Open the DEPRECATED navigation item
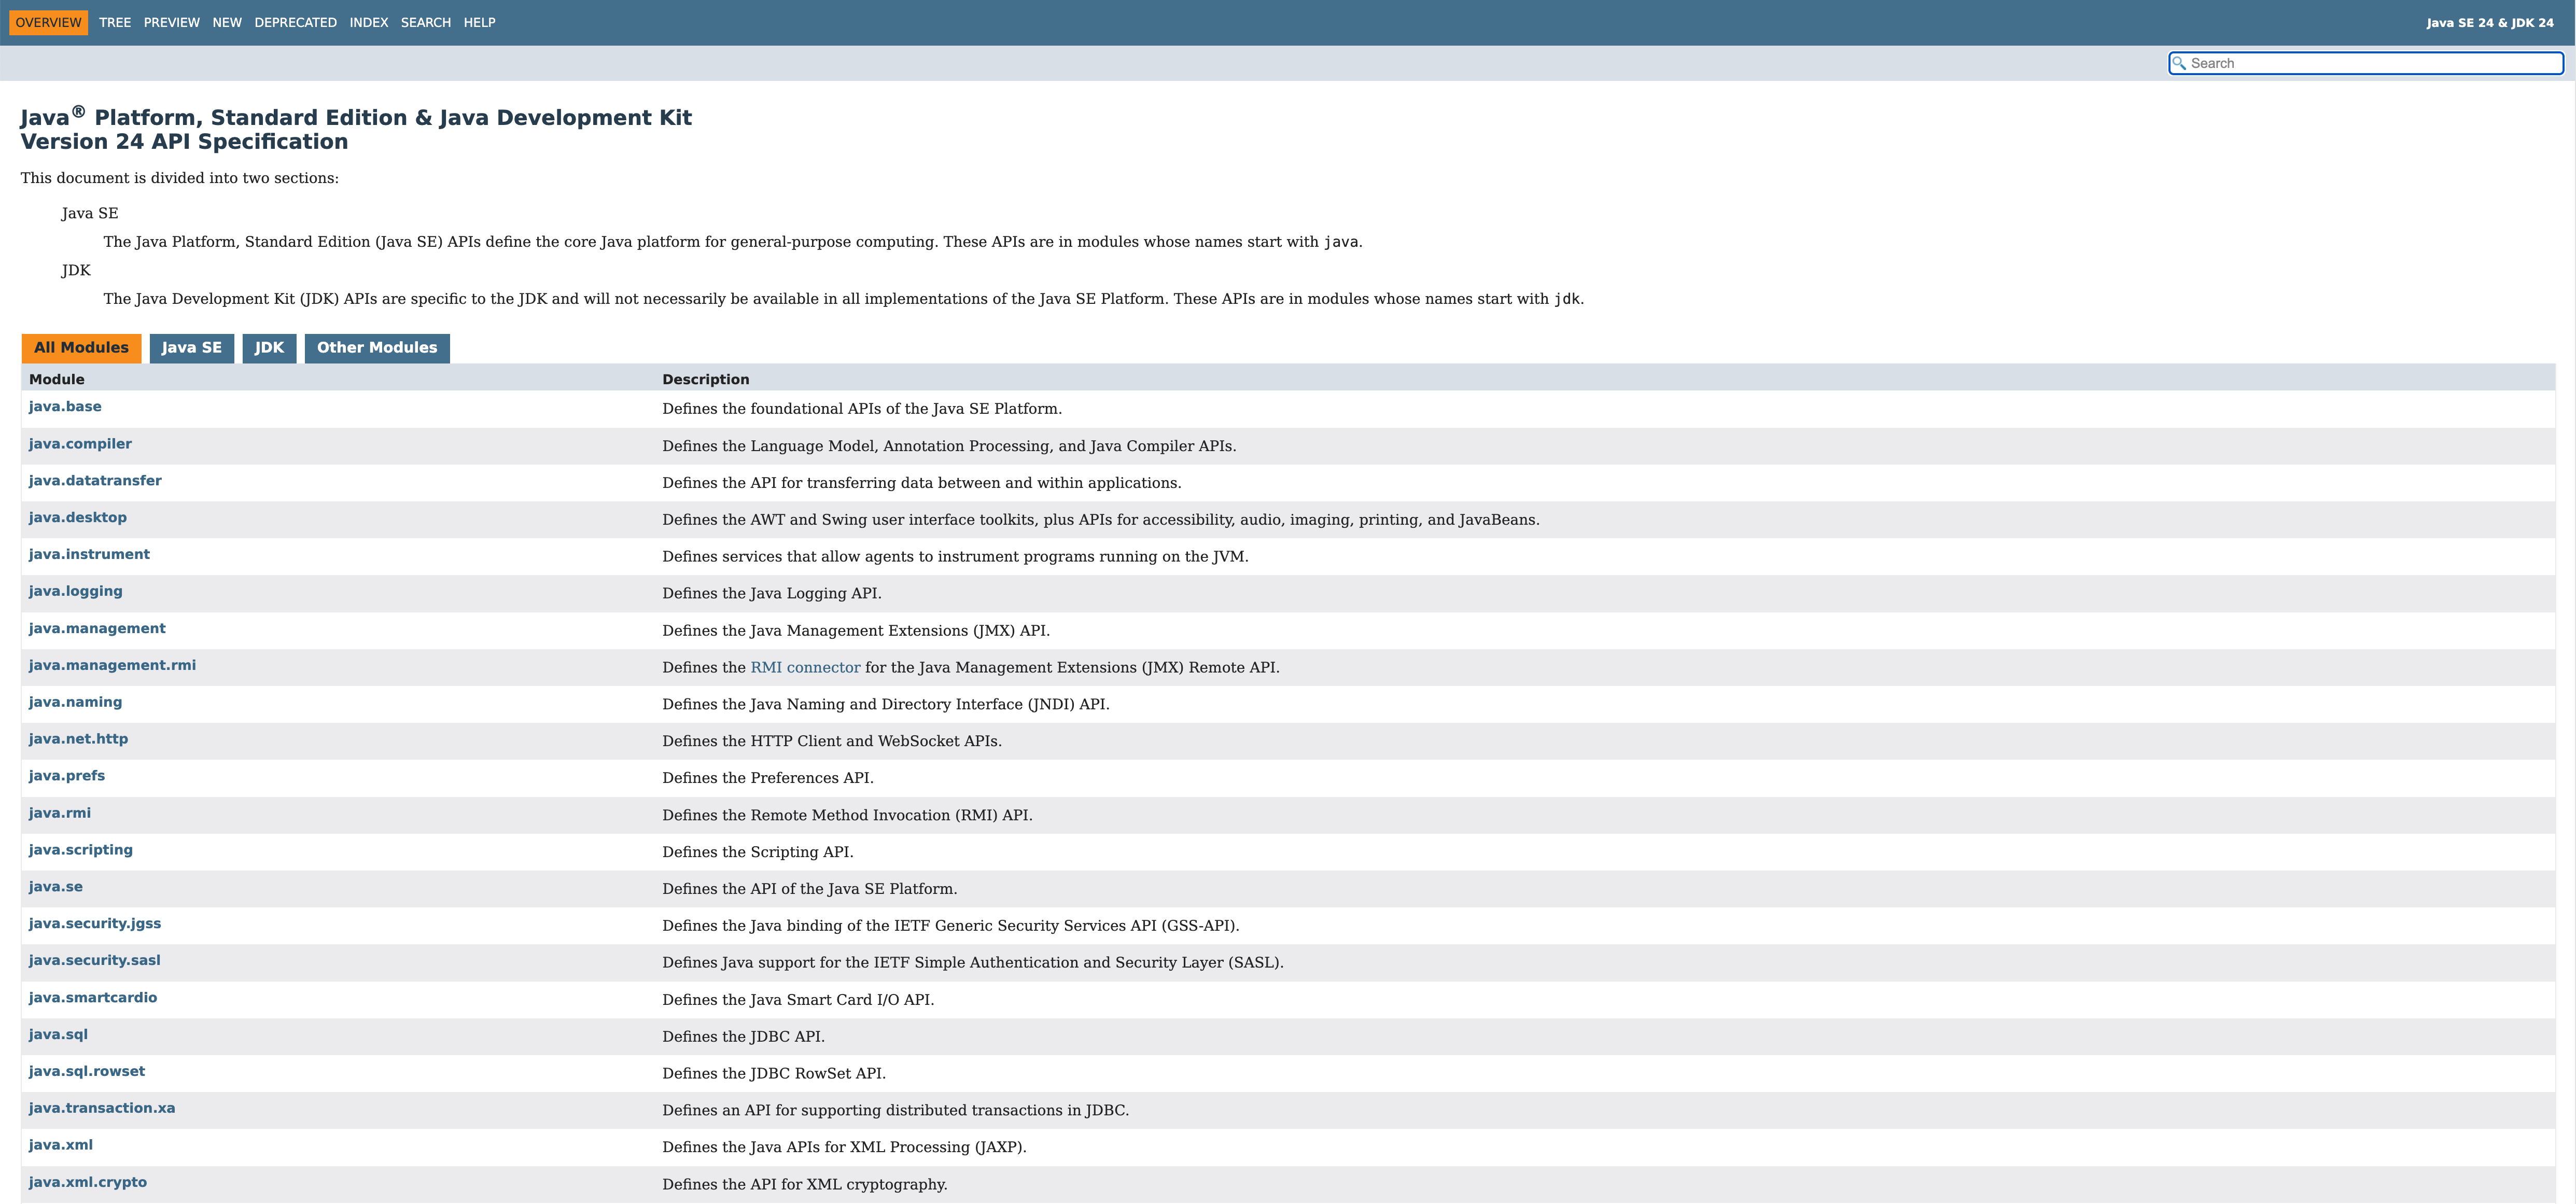This screenshot has width=2576, height=1204. [295, 22]
